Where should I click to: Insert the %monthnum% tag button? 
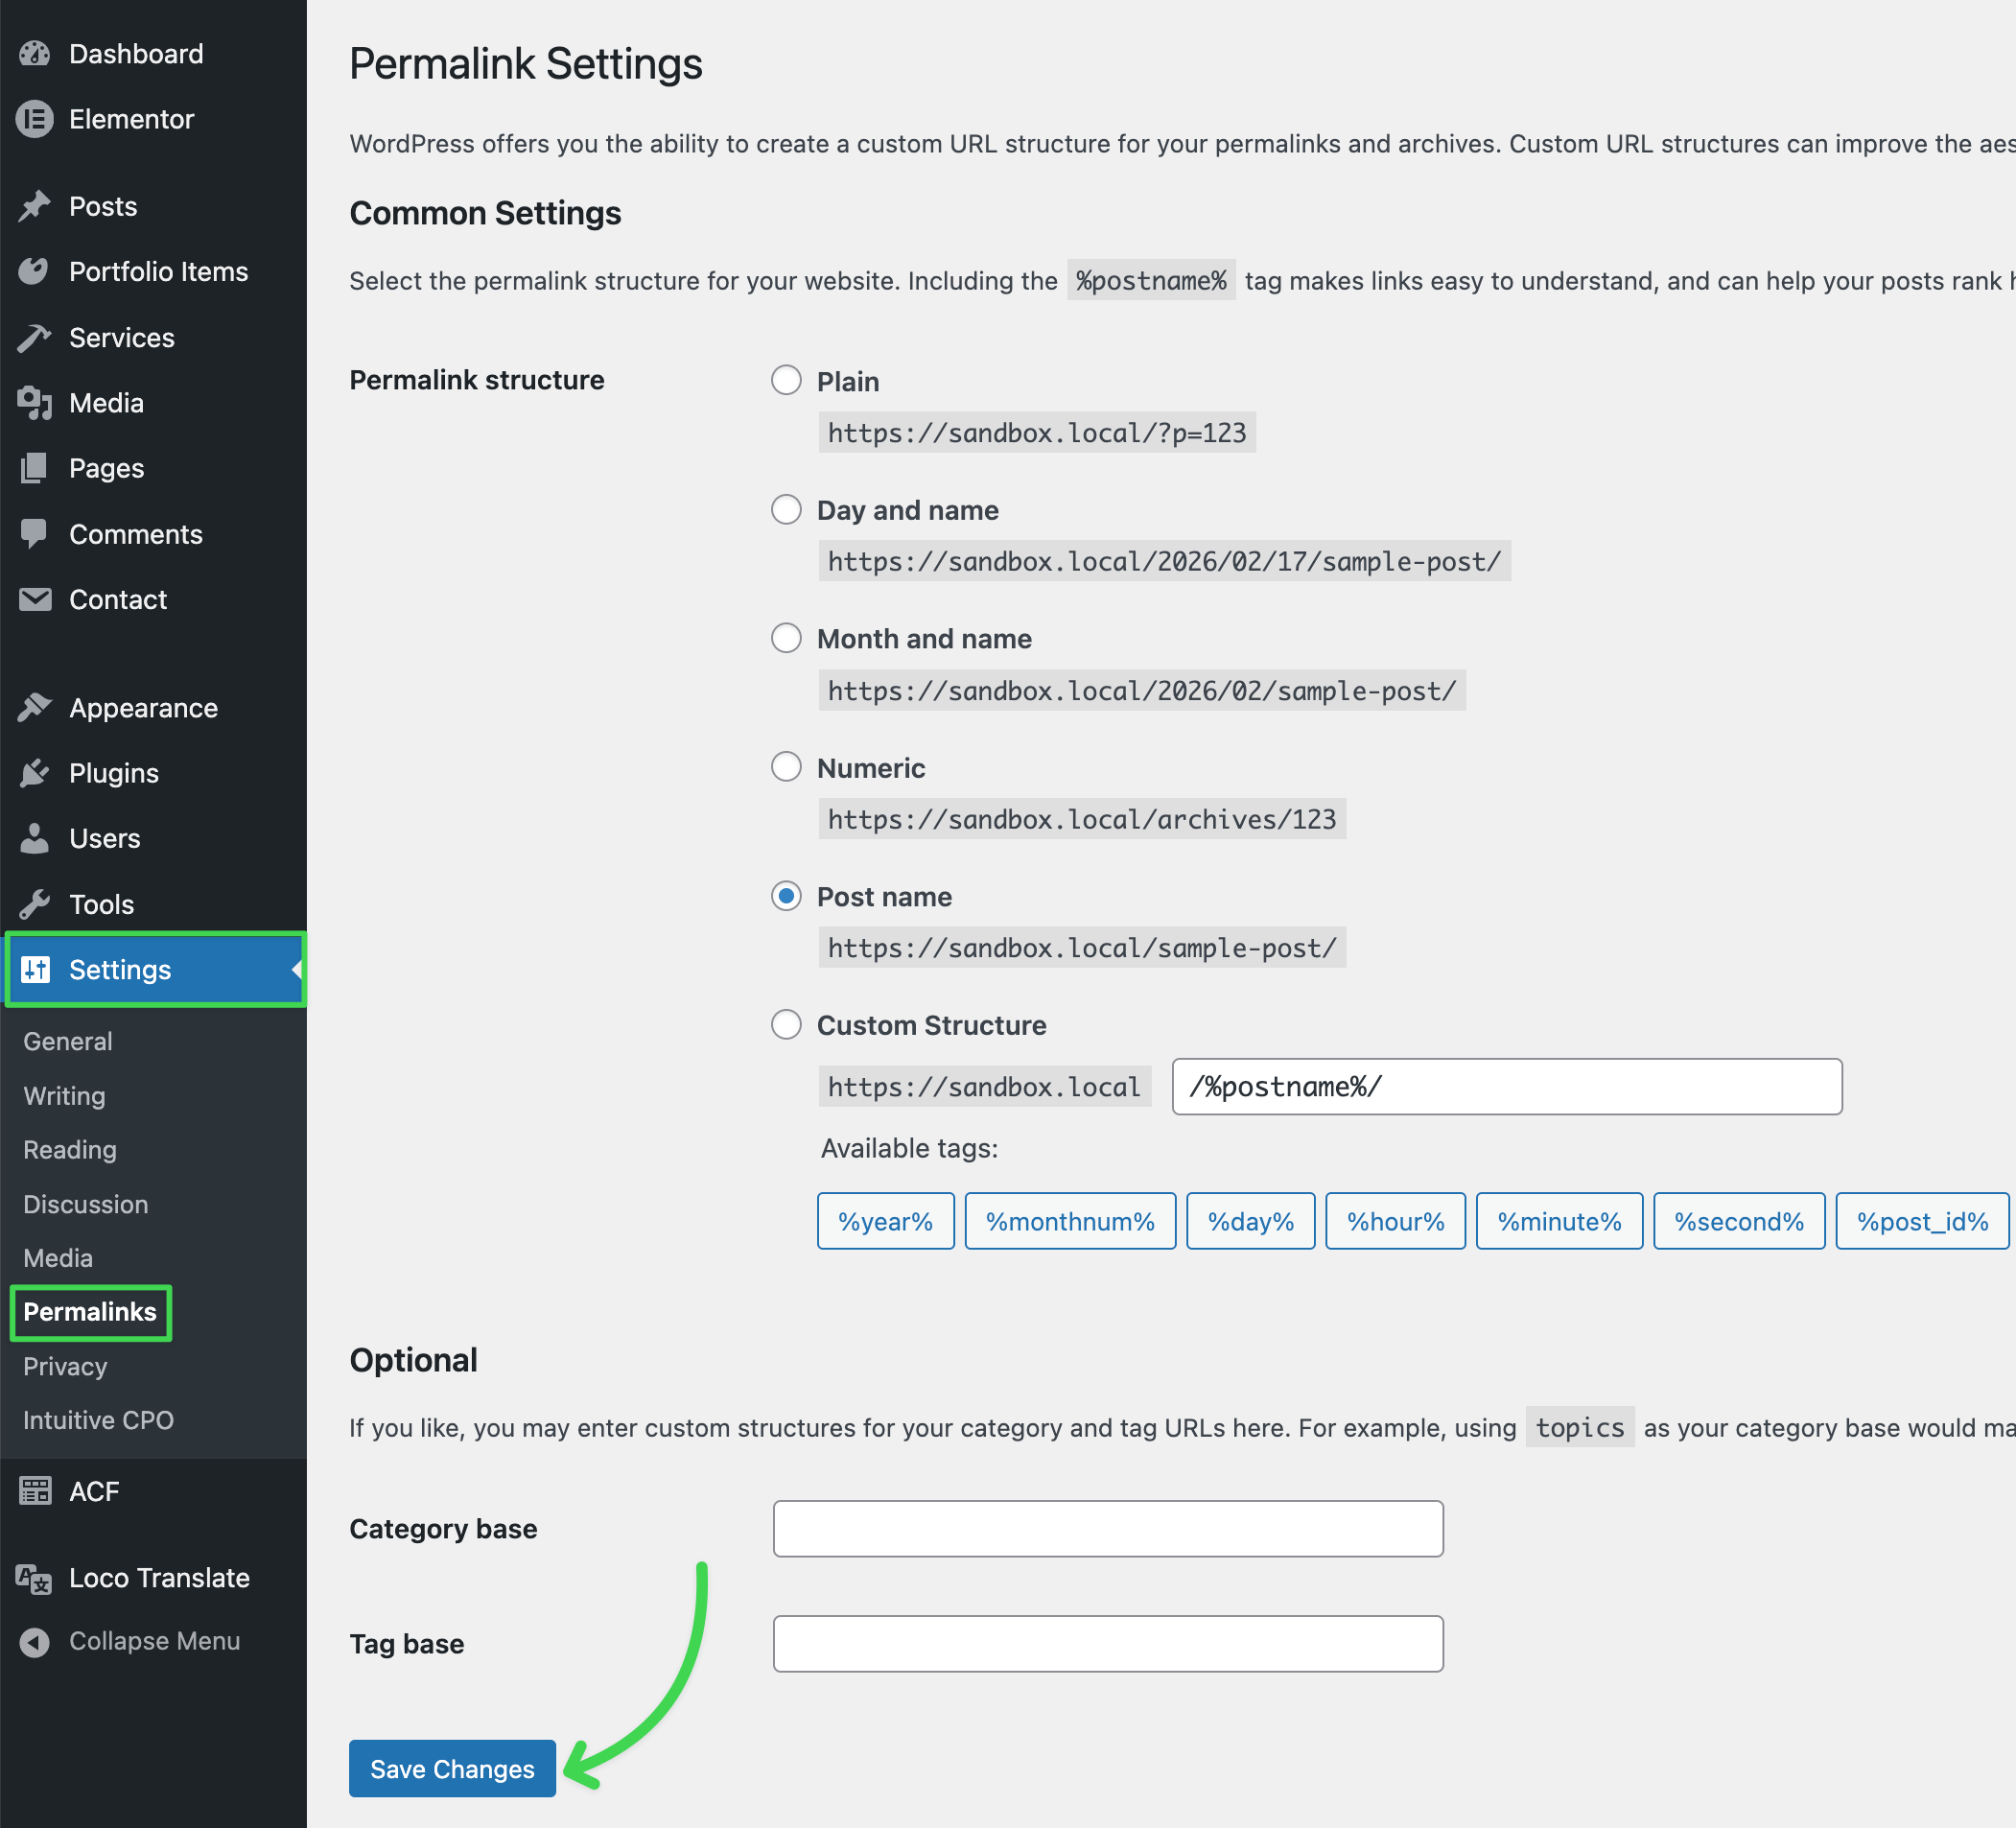click(x=1069, y=1221)
